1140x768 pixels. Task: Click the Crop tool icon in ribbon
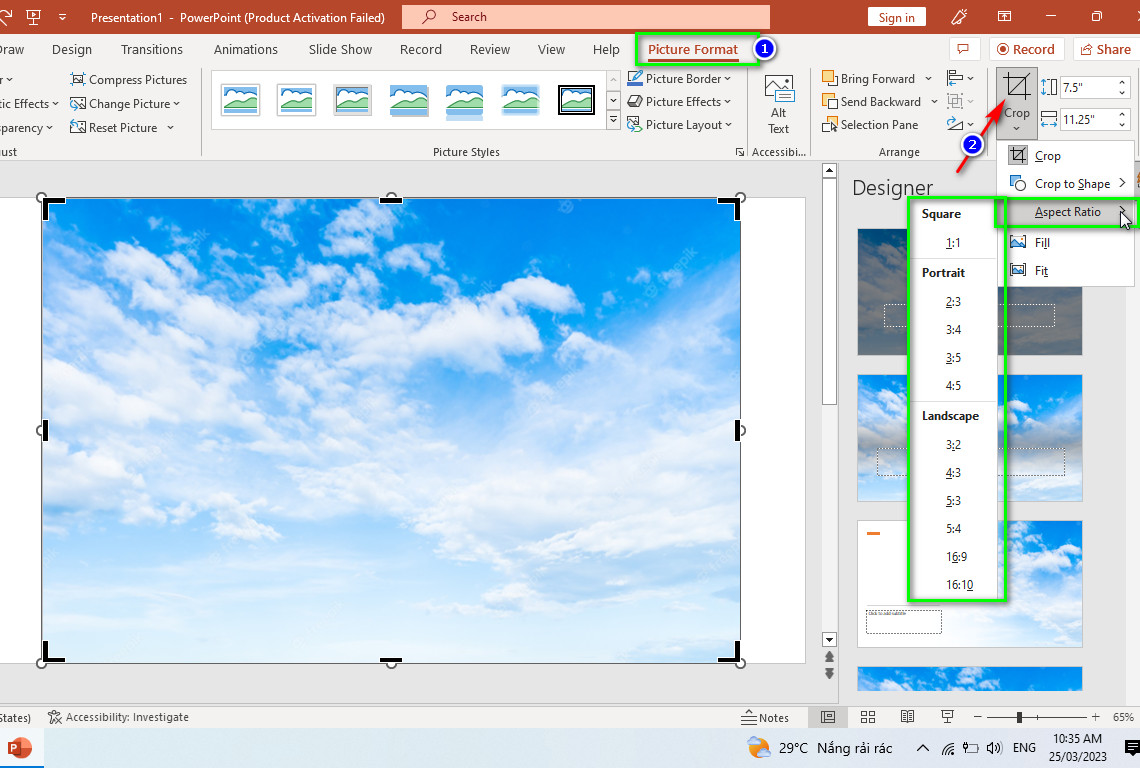tap(1016, 87)
